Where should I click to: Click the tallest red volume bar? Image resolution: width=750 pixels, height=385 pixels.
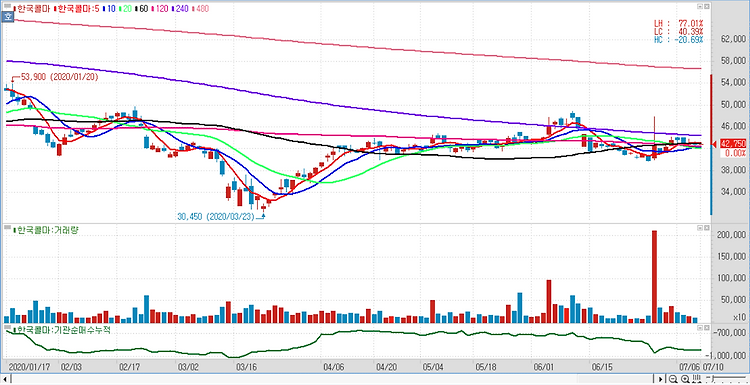(654, 276)
